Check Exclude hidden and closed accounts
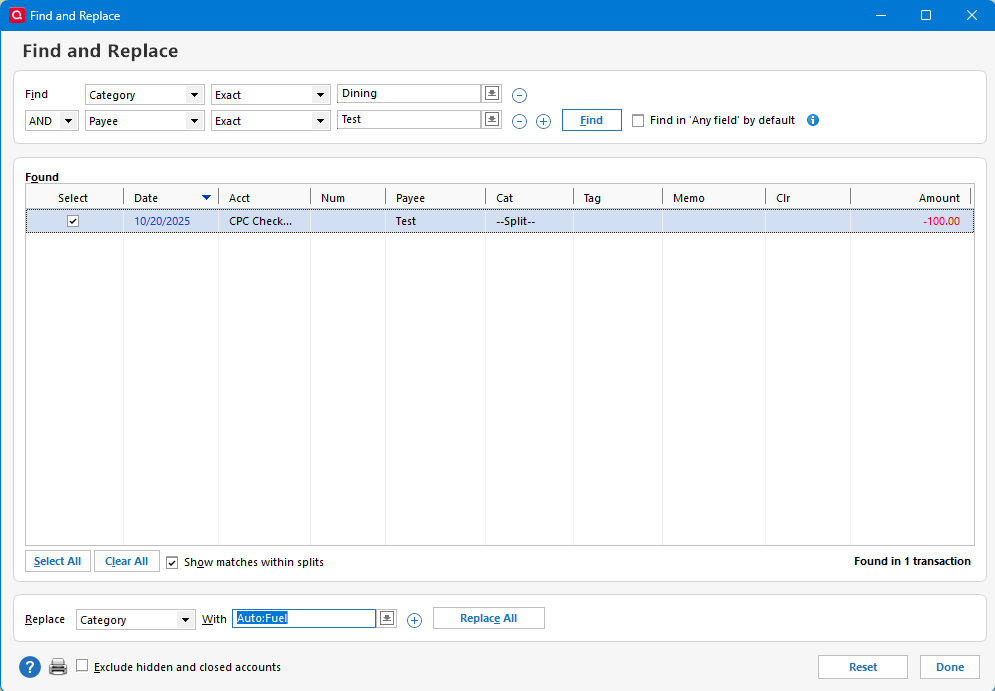The image size is (995, 691). tap(82, 666)
